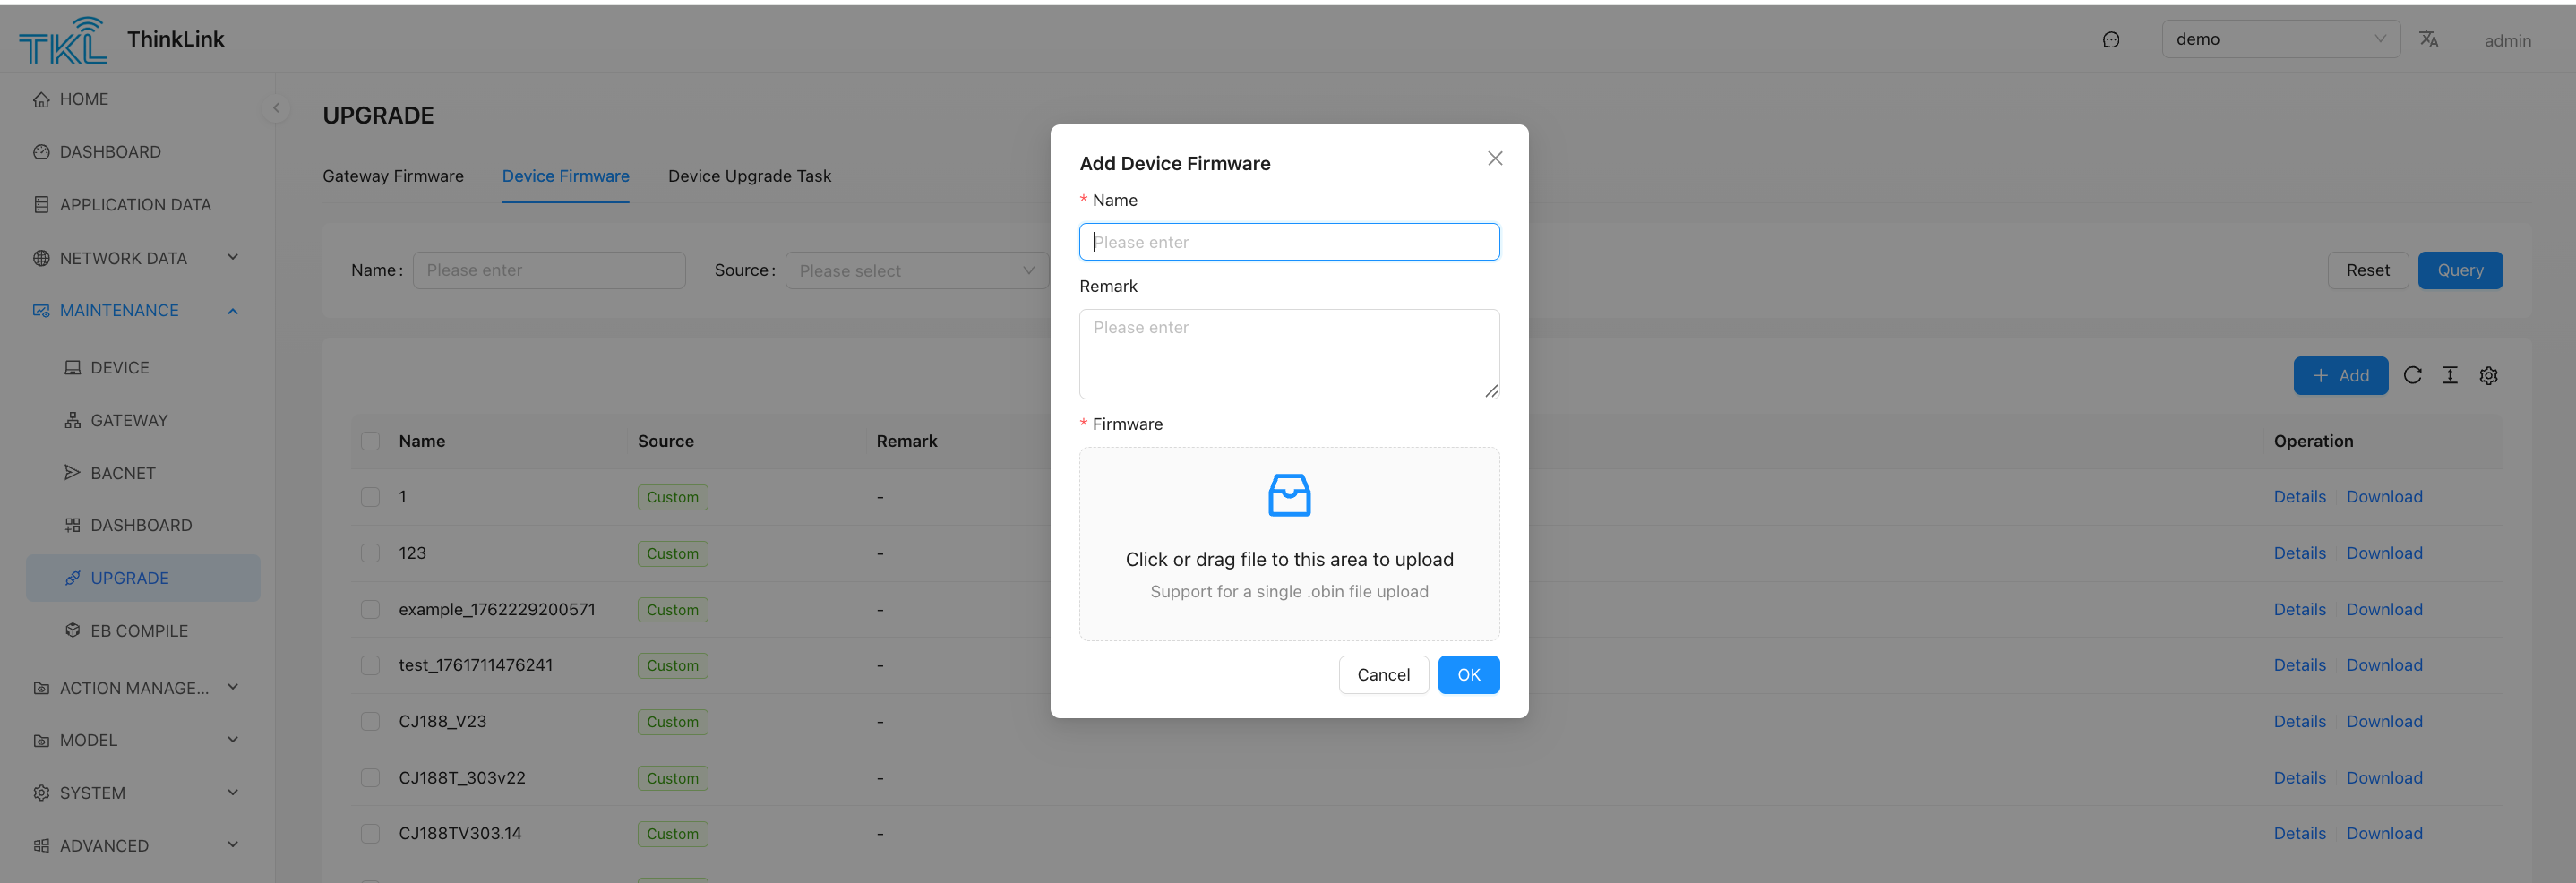Click the language translation icon in header
2576x883 pixels.
coord(2428,39)
